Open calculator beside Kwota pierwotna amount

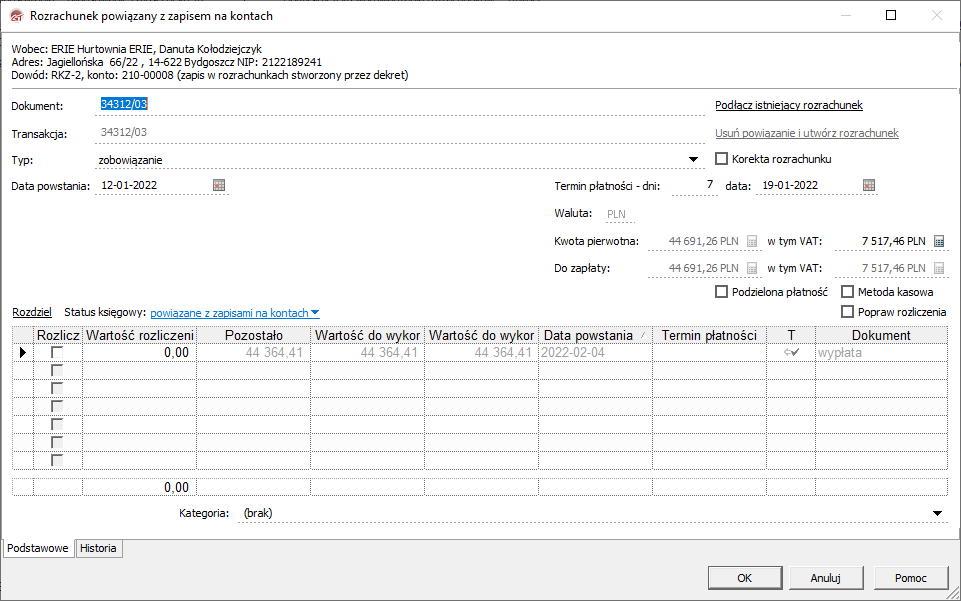pyautogui.click(x=752, y=241)
